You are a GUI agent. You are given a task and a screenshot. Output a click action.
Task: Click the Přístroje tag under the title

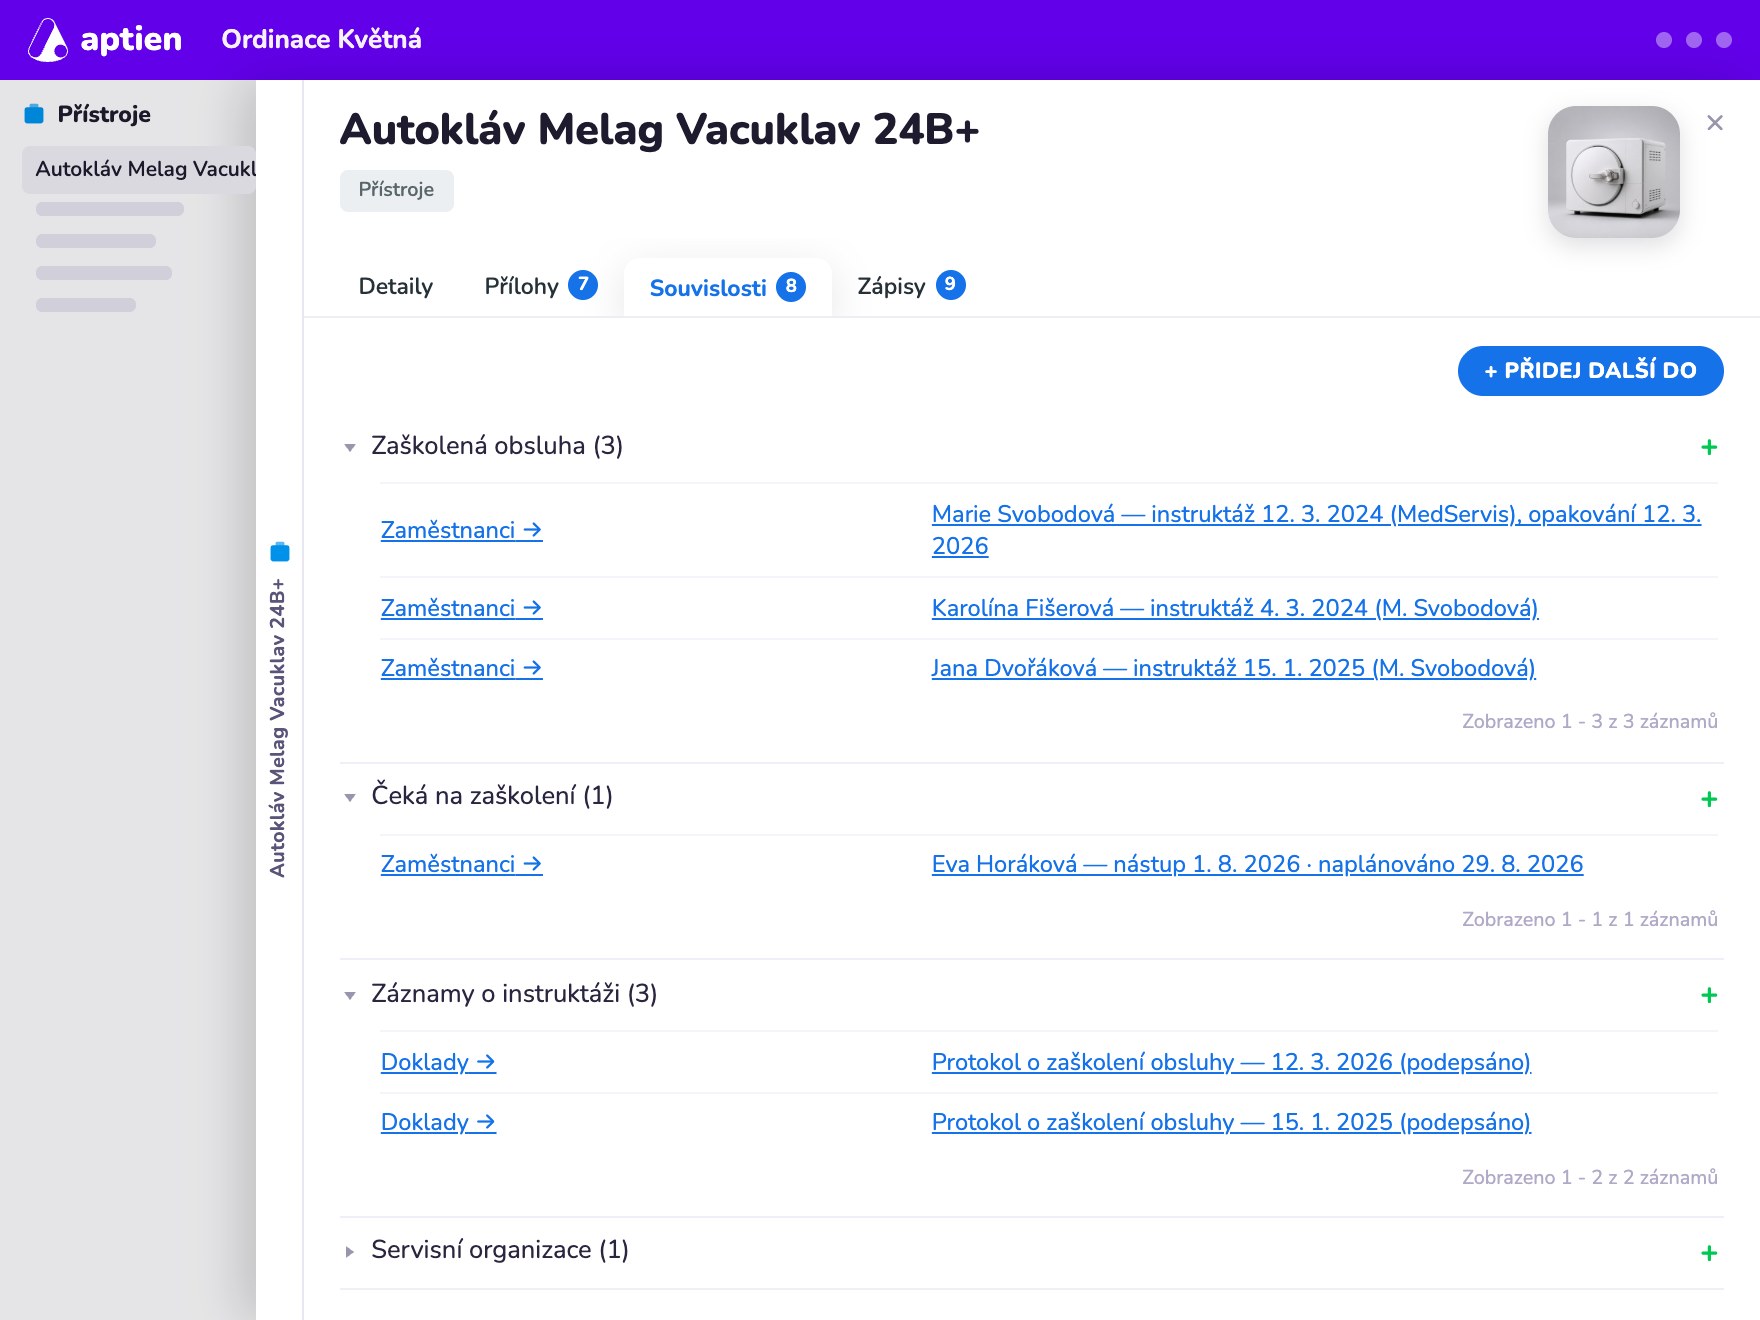point(396,190)
